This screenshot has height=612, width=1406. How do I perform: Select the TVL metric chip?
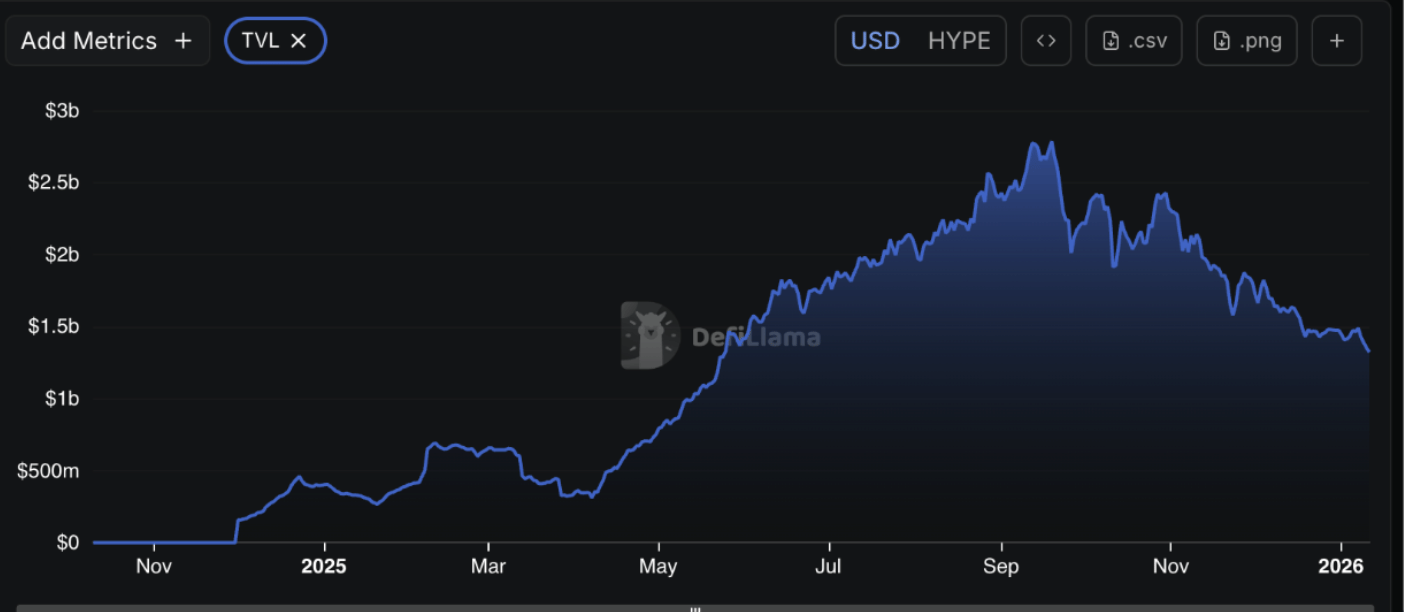[260, 41]
